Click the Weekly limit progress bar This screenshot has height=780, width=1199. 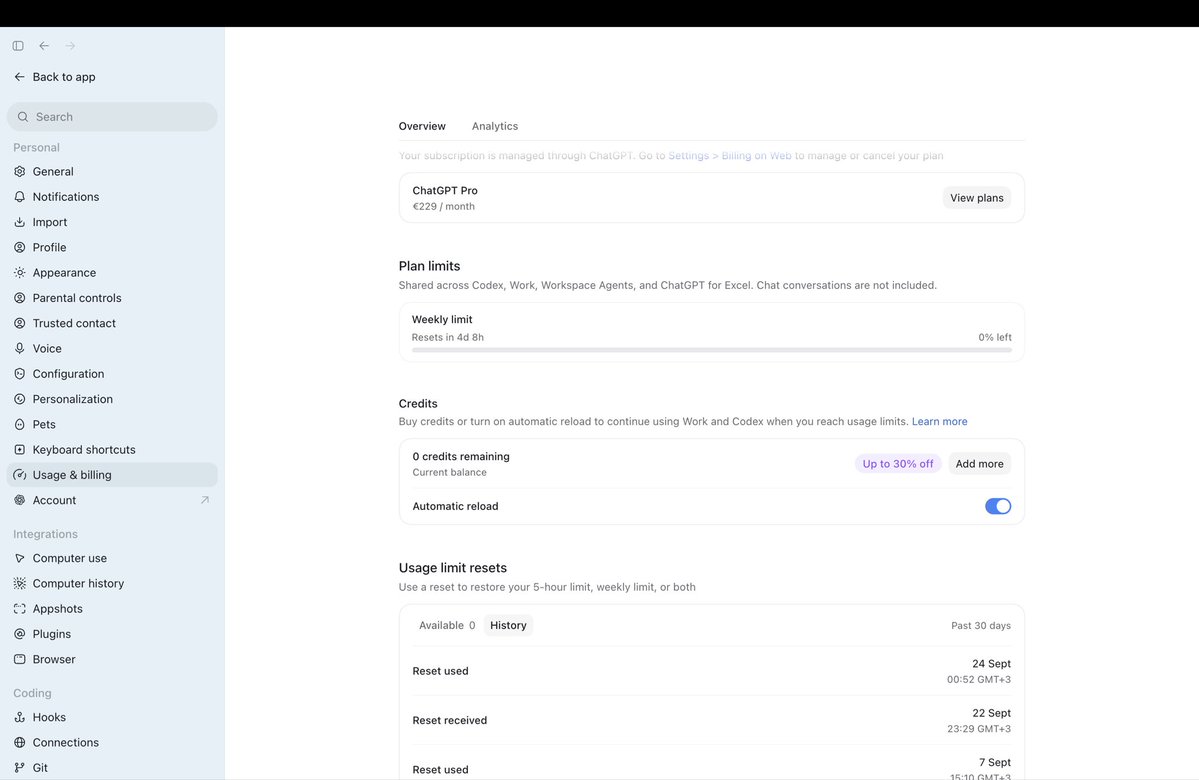tap(711, 350)
